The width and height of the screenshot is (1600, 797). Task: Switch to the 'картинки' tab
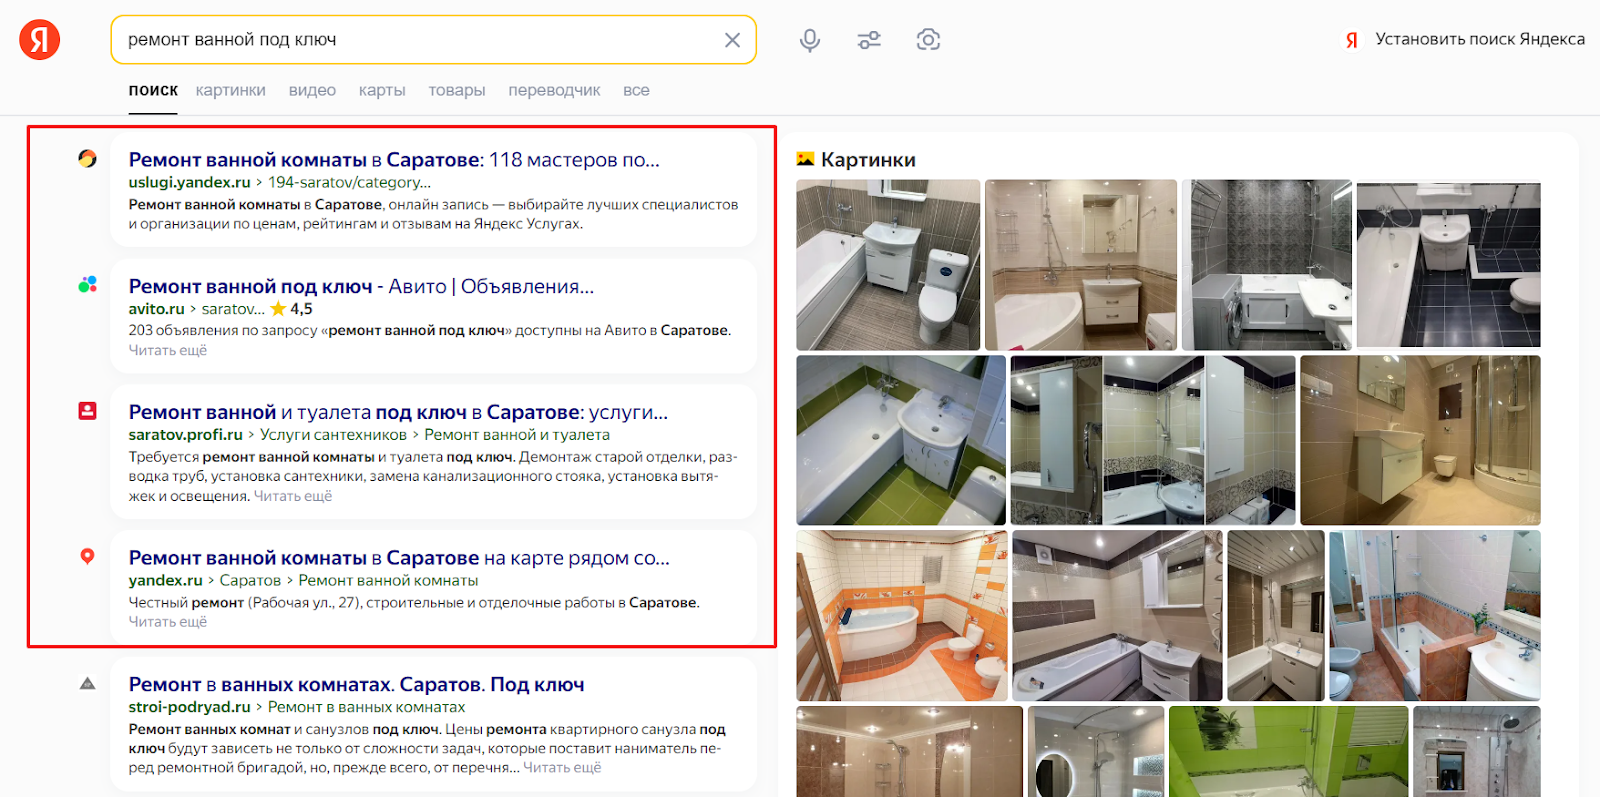[x=231, y=90]
